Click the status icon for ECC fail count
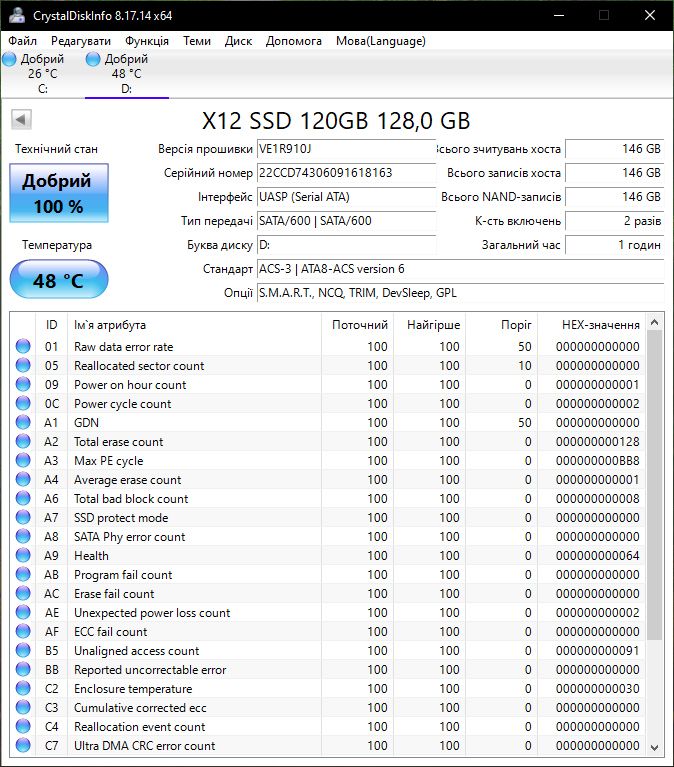The width and height of the screenshot is (674, 767). [23, 632]
